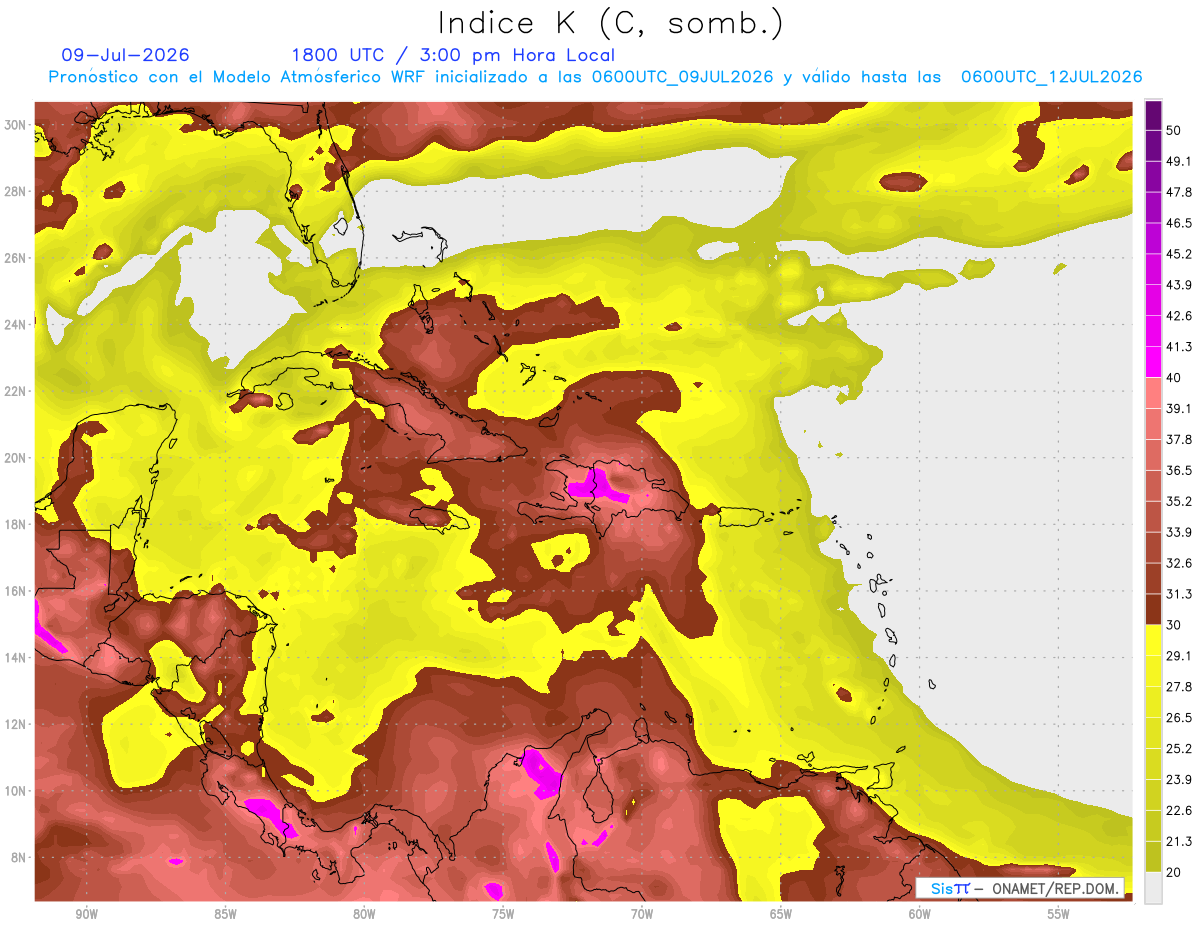This screenshot has height=927, width=1200.
Task: Click the colorbar label "27.8"
Action: (1179, 687)
